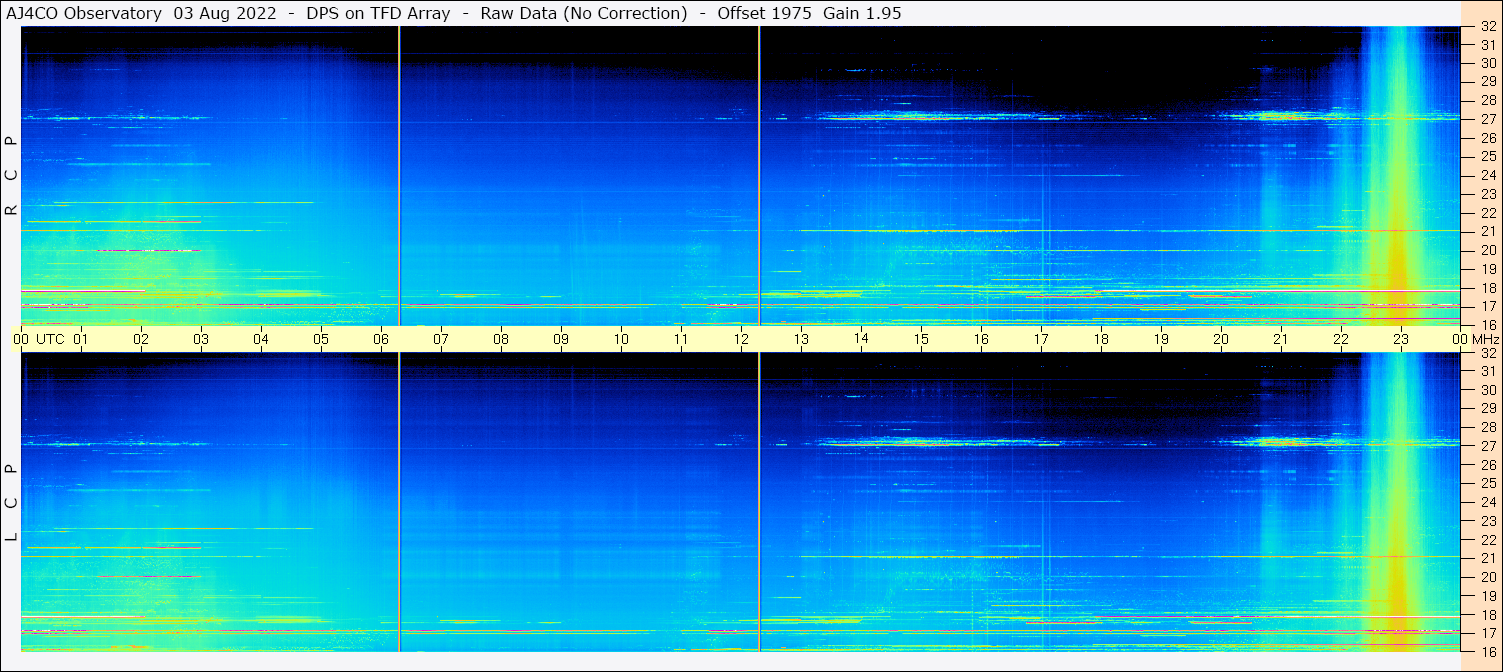The width and height of the screenshot is (1503, 672).
Task: Click "Raw Data (No Correction)" in the title
Action: (584, 13)
